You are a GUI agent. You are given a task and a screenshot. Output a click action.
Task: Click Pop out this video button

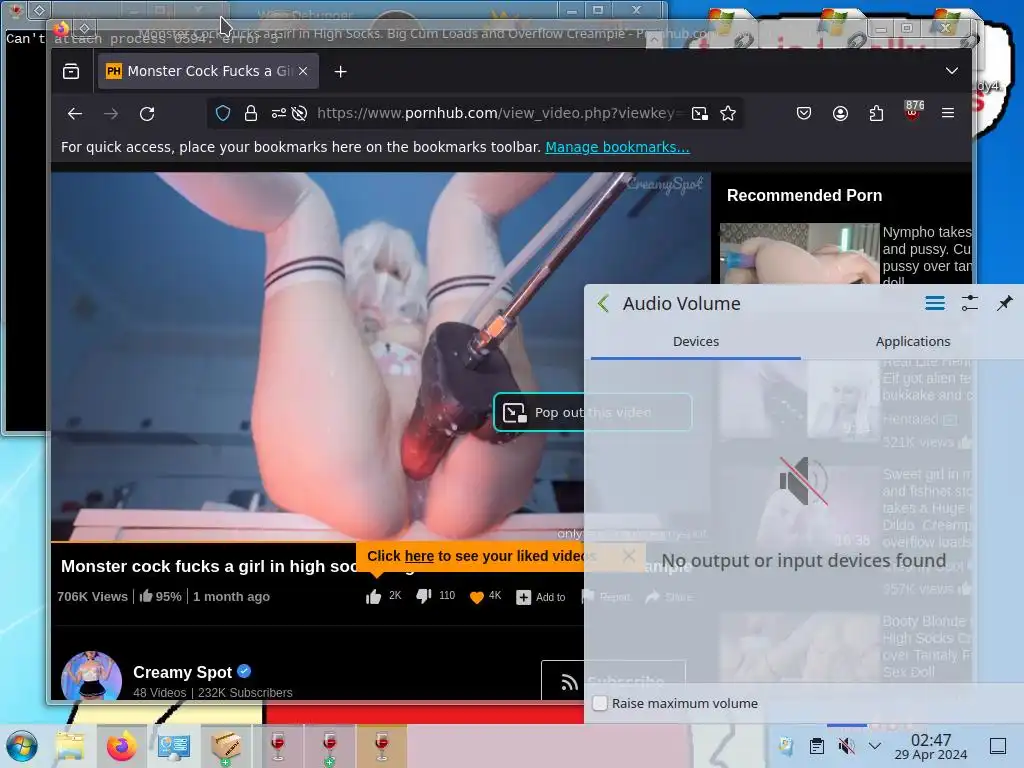coord(592,412)
